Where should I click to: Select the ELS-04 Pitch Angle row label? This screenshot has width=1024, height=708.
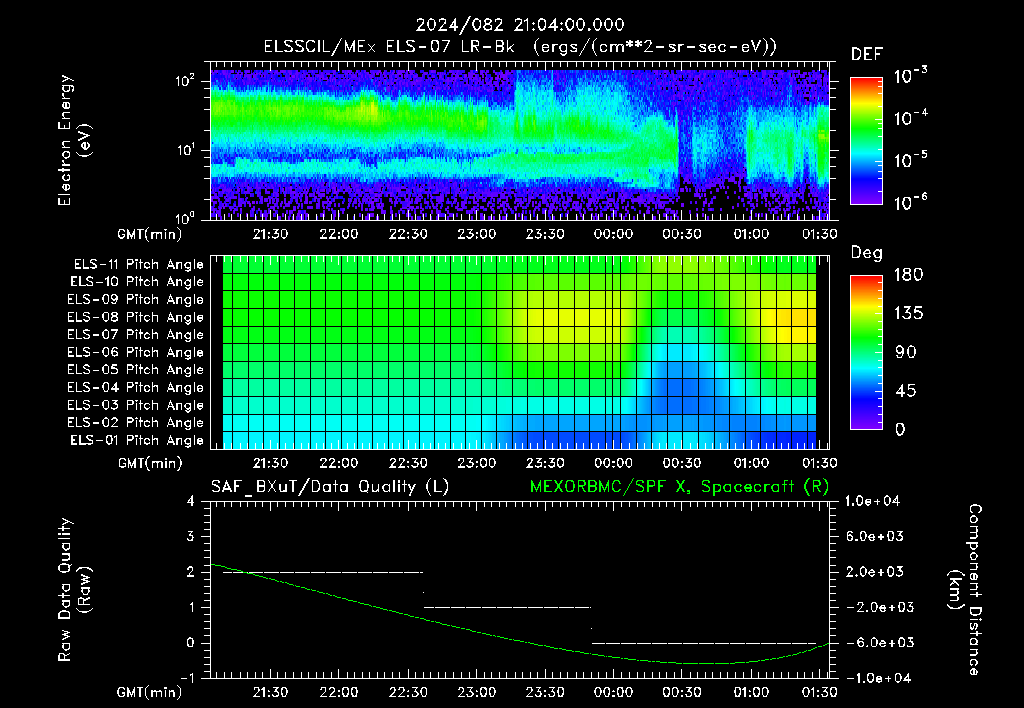(x=136, y=388)
